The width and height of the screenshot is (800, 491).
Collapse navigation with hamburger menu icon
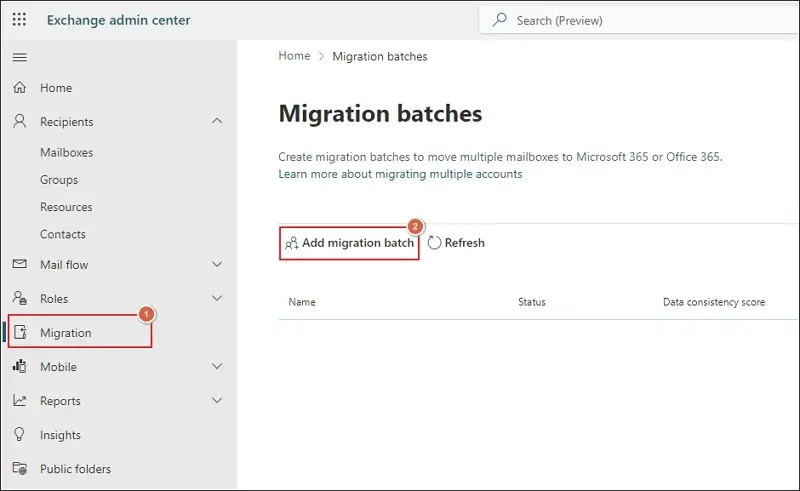19,57
